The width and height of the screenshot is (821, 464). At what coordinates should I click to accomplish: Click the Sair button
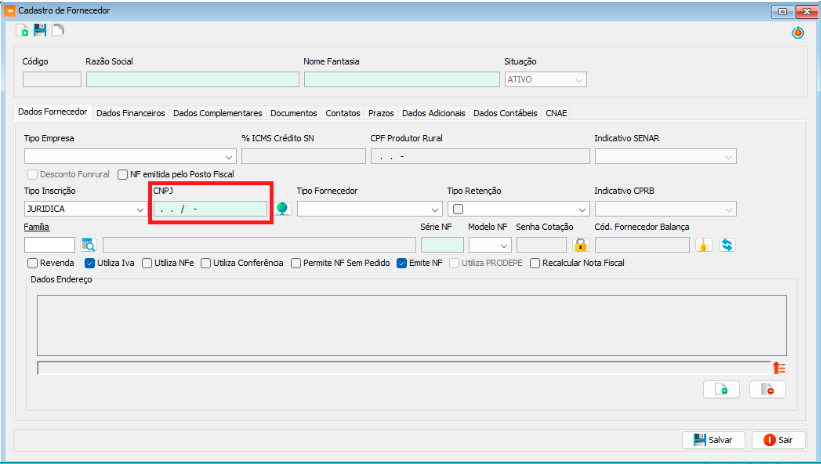point(778,440)
